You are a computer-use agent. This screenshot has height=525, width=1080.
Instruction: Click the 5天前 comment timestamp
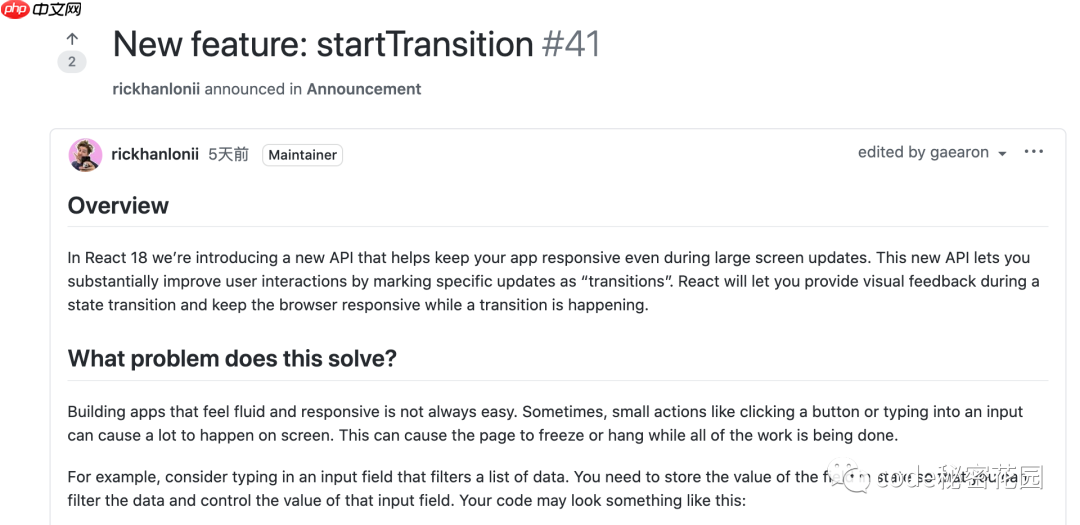[228, 154]
